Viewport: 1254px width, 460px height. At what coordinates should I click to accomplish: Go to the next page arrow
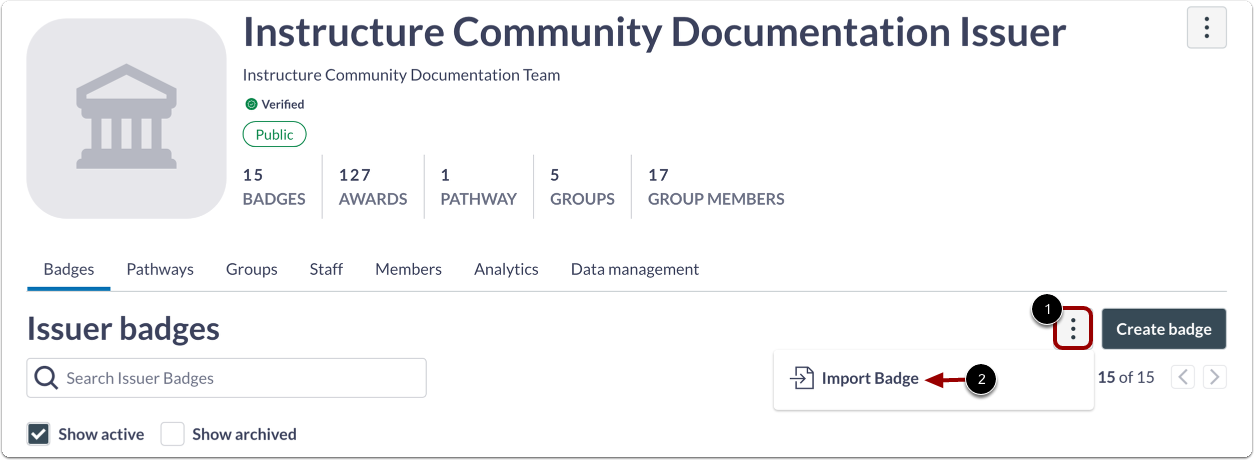tap(1215, 377)
